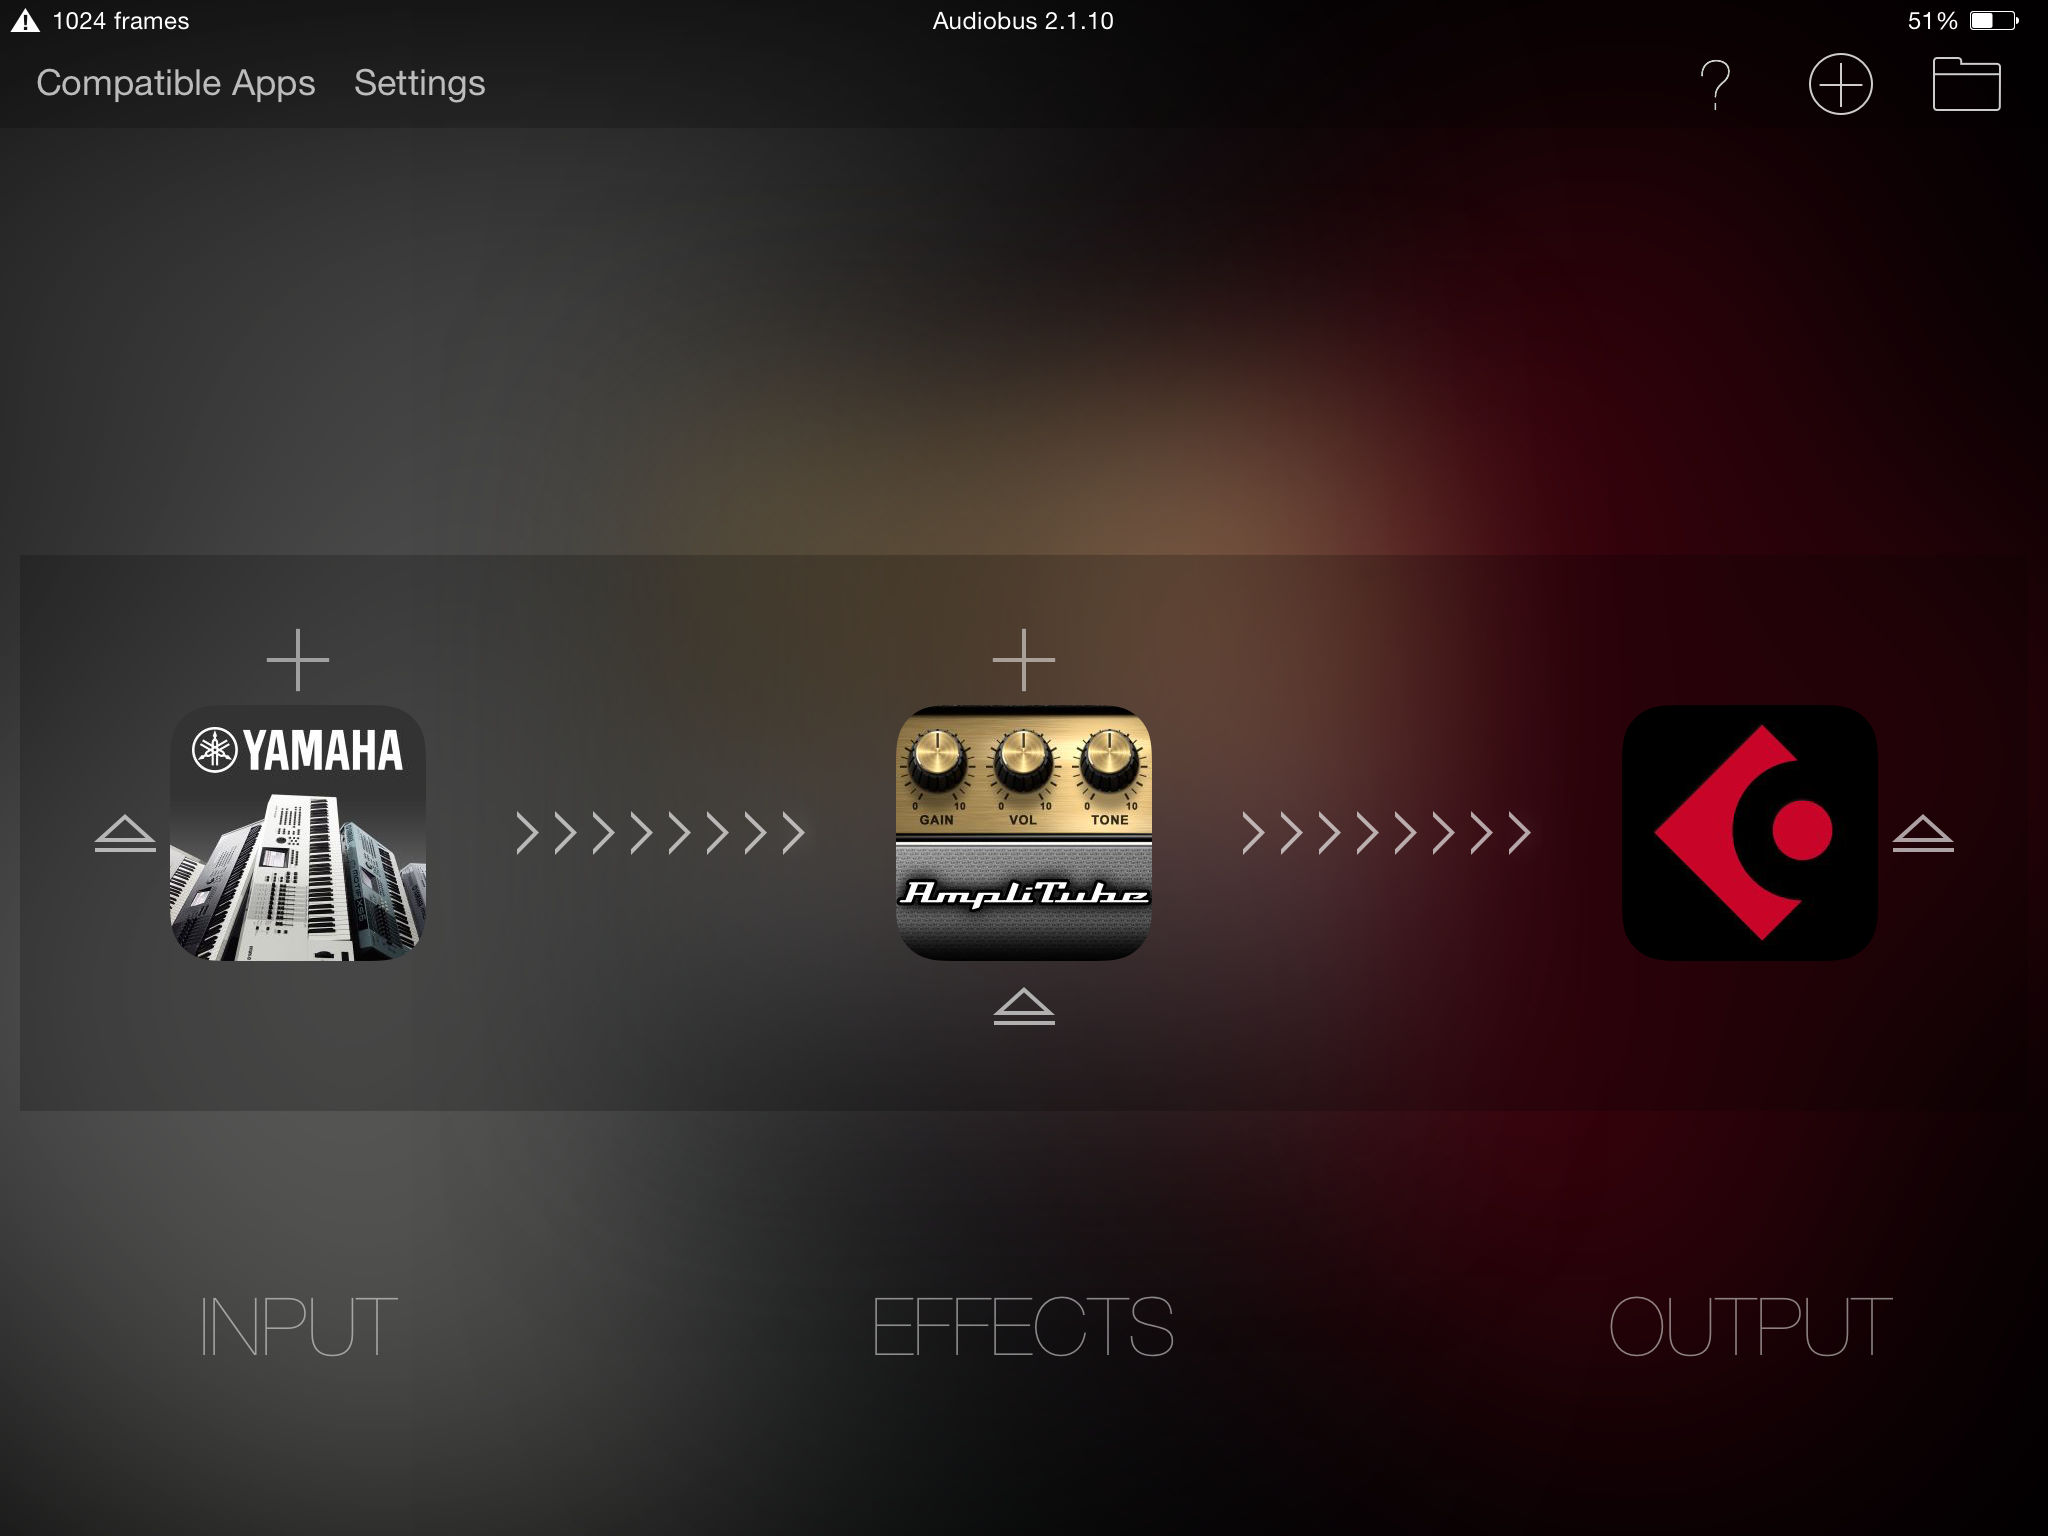The width and height of the screenshot is (2048, 1536).
Task: Add a new pipeline with circled plus
Action: (x=1840, y=84)
